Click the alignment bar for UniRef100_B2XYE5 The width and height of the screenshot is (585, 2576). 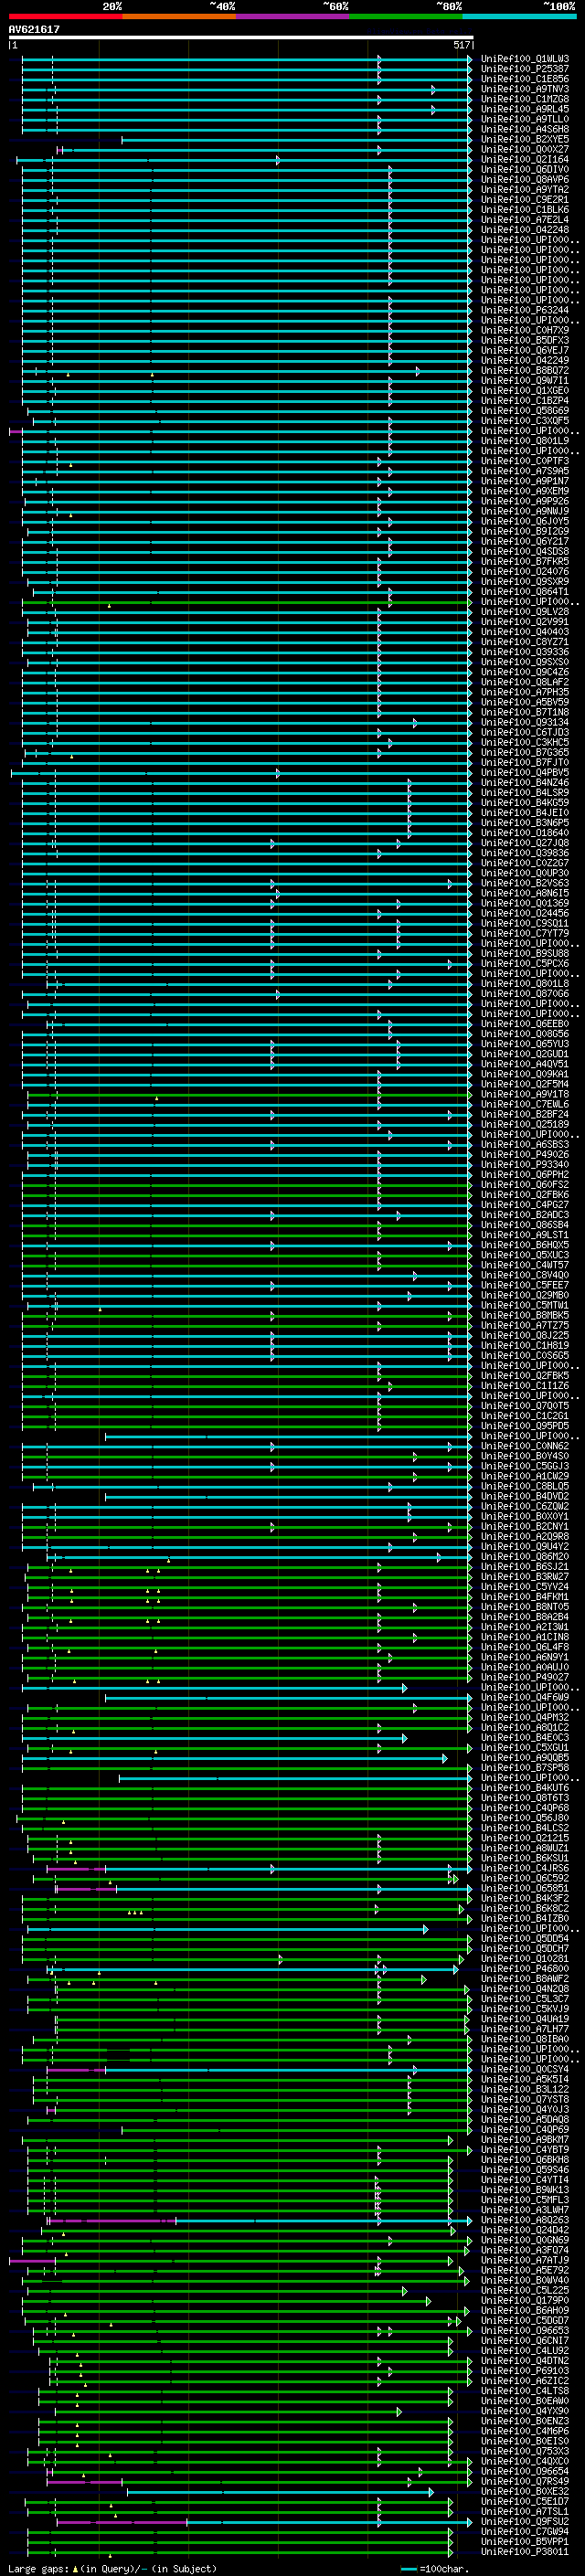click(297, 140)
